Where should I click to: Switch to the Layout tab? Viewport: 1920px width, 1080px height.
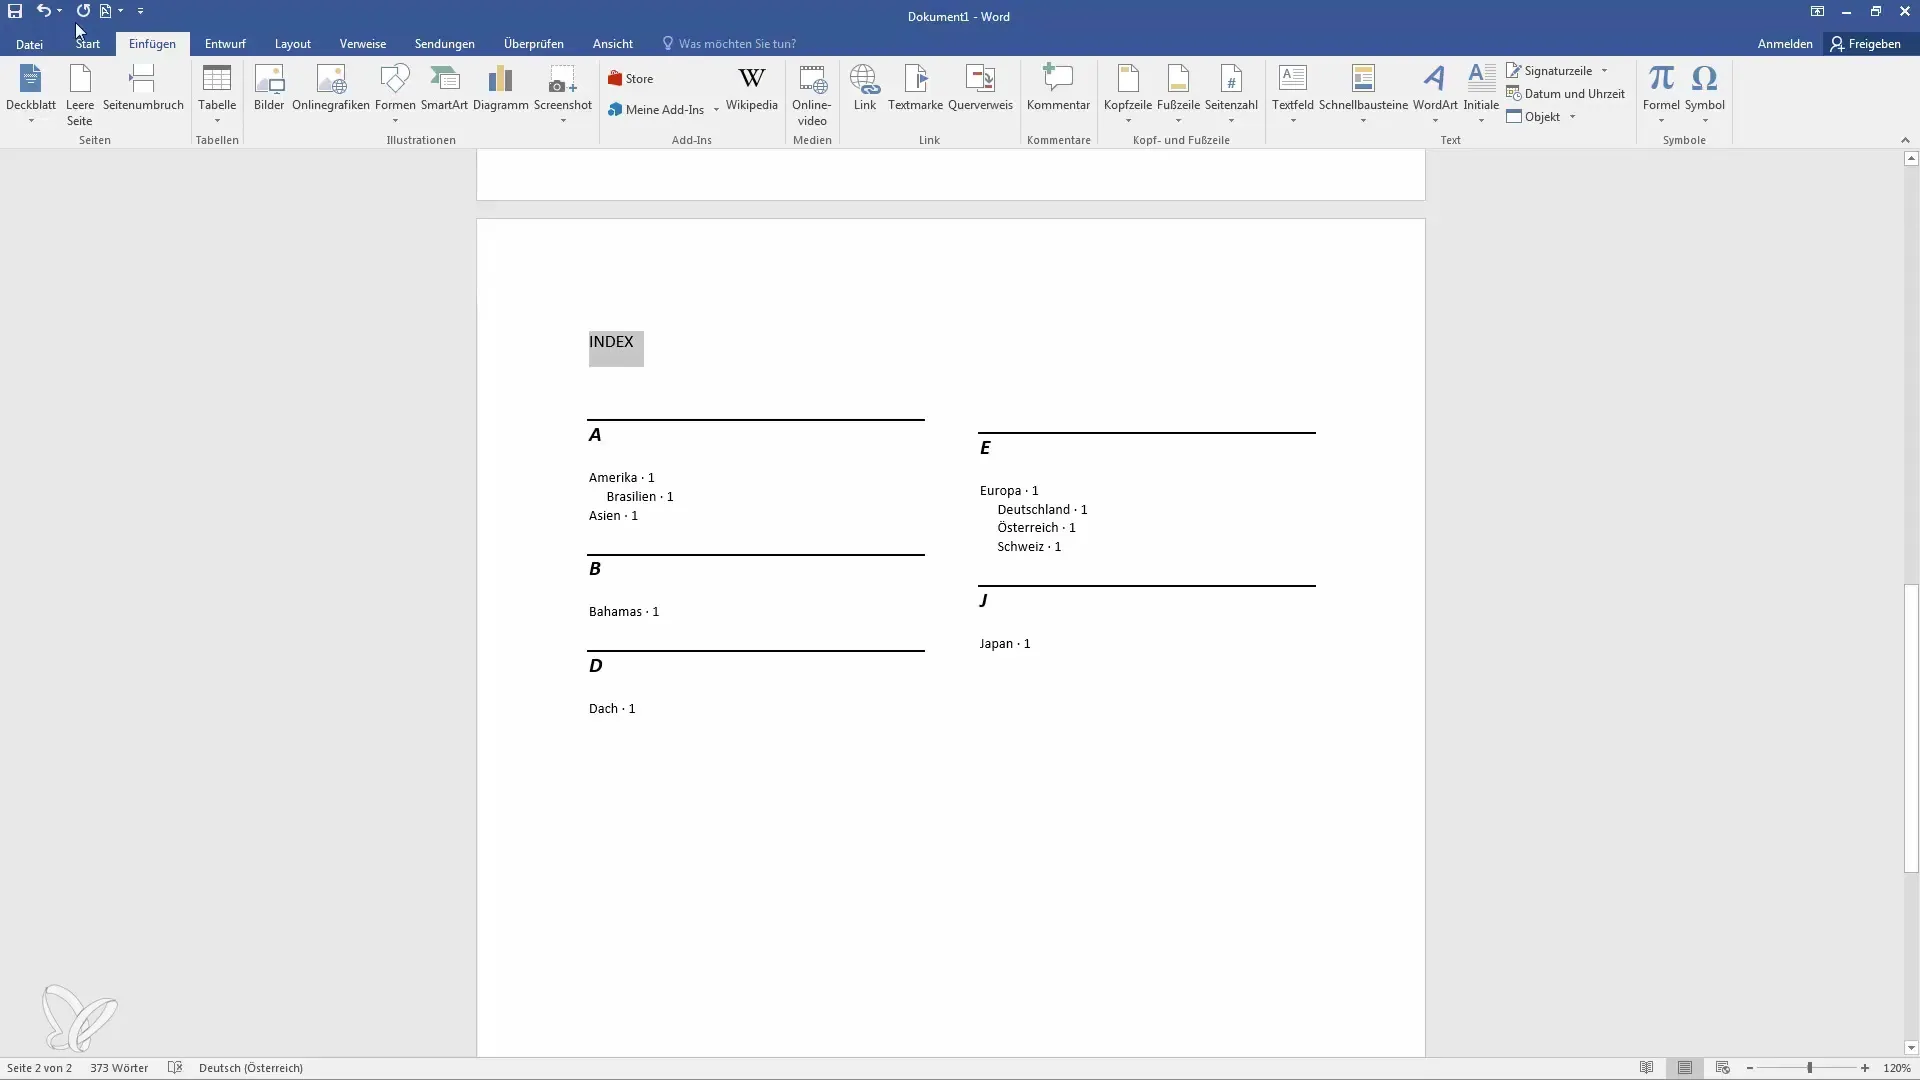[x=293, y=44]
